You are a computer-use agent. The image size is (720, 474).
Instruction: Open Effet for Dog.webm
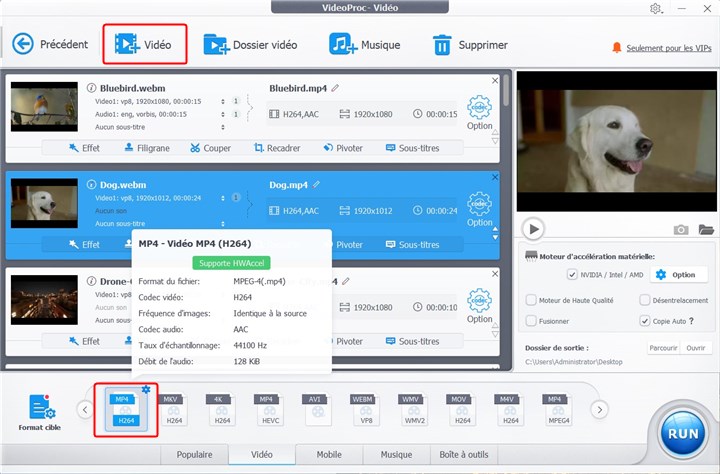(x=84, y=244)
